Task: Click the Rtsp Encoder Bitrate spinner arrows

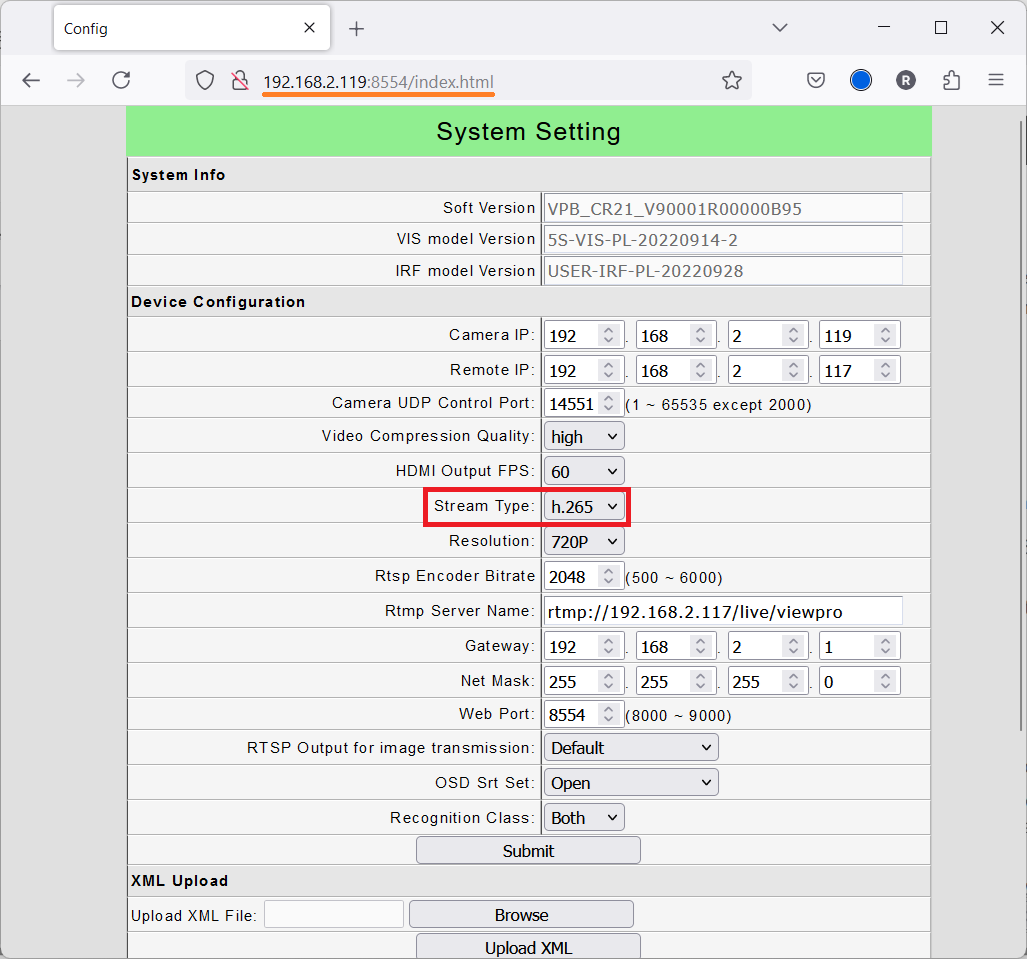Action: 608,576
